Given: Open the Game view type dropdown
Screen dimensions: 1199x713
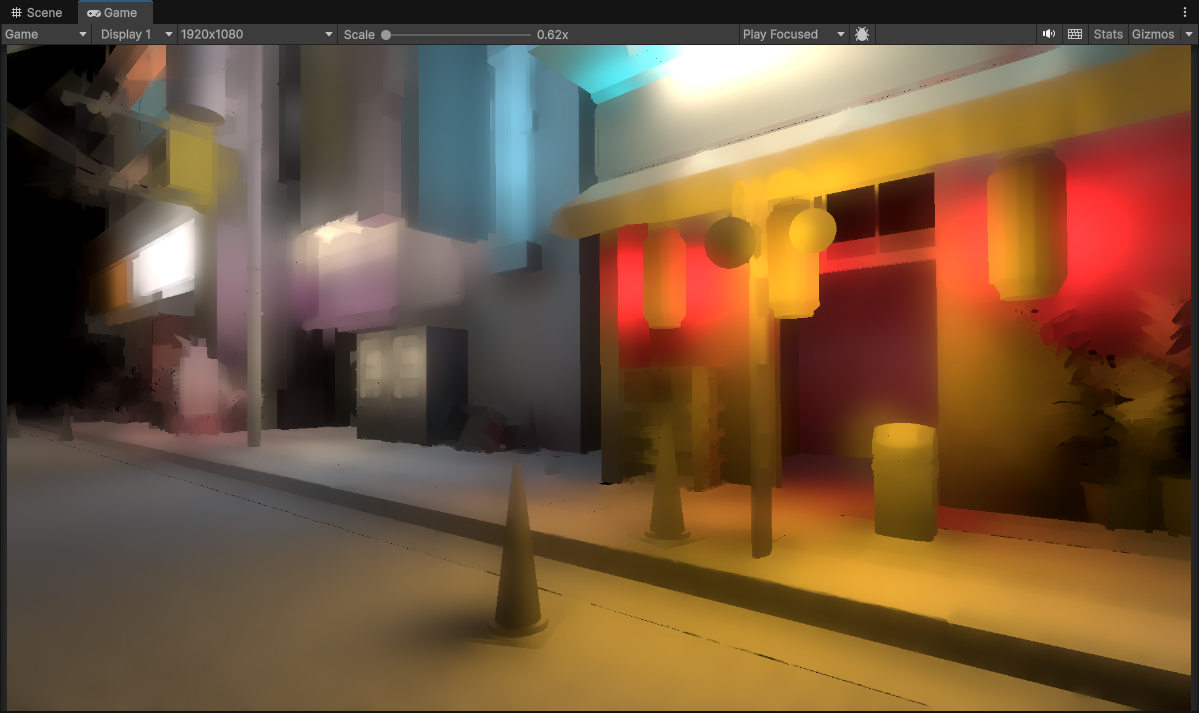Looking at the screenshot, I should pyautogui.click(x=46, y=34).
